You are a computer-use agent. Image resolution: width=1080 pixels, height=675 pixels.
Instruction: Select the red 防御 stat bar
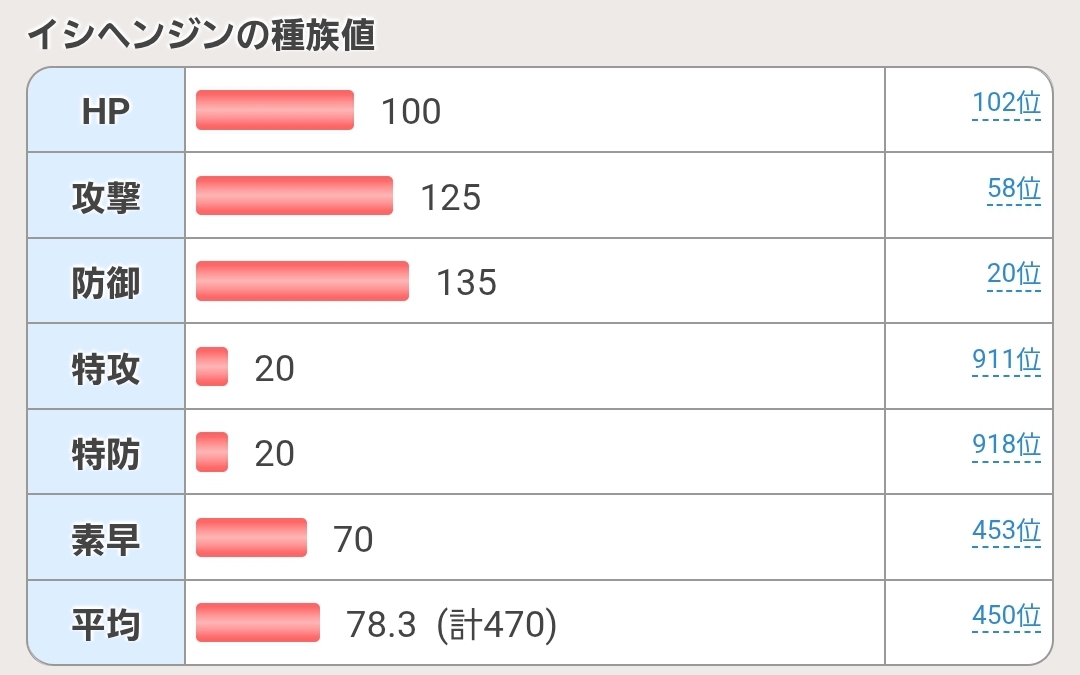coord(302,281)
